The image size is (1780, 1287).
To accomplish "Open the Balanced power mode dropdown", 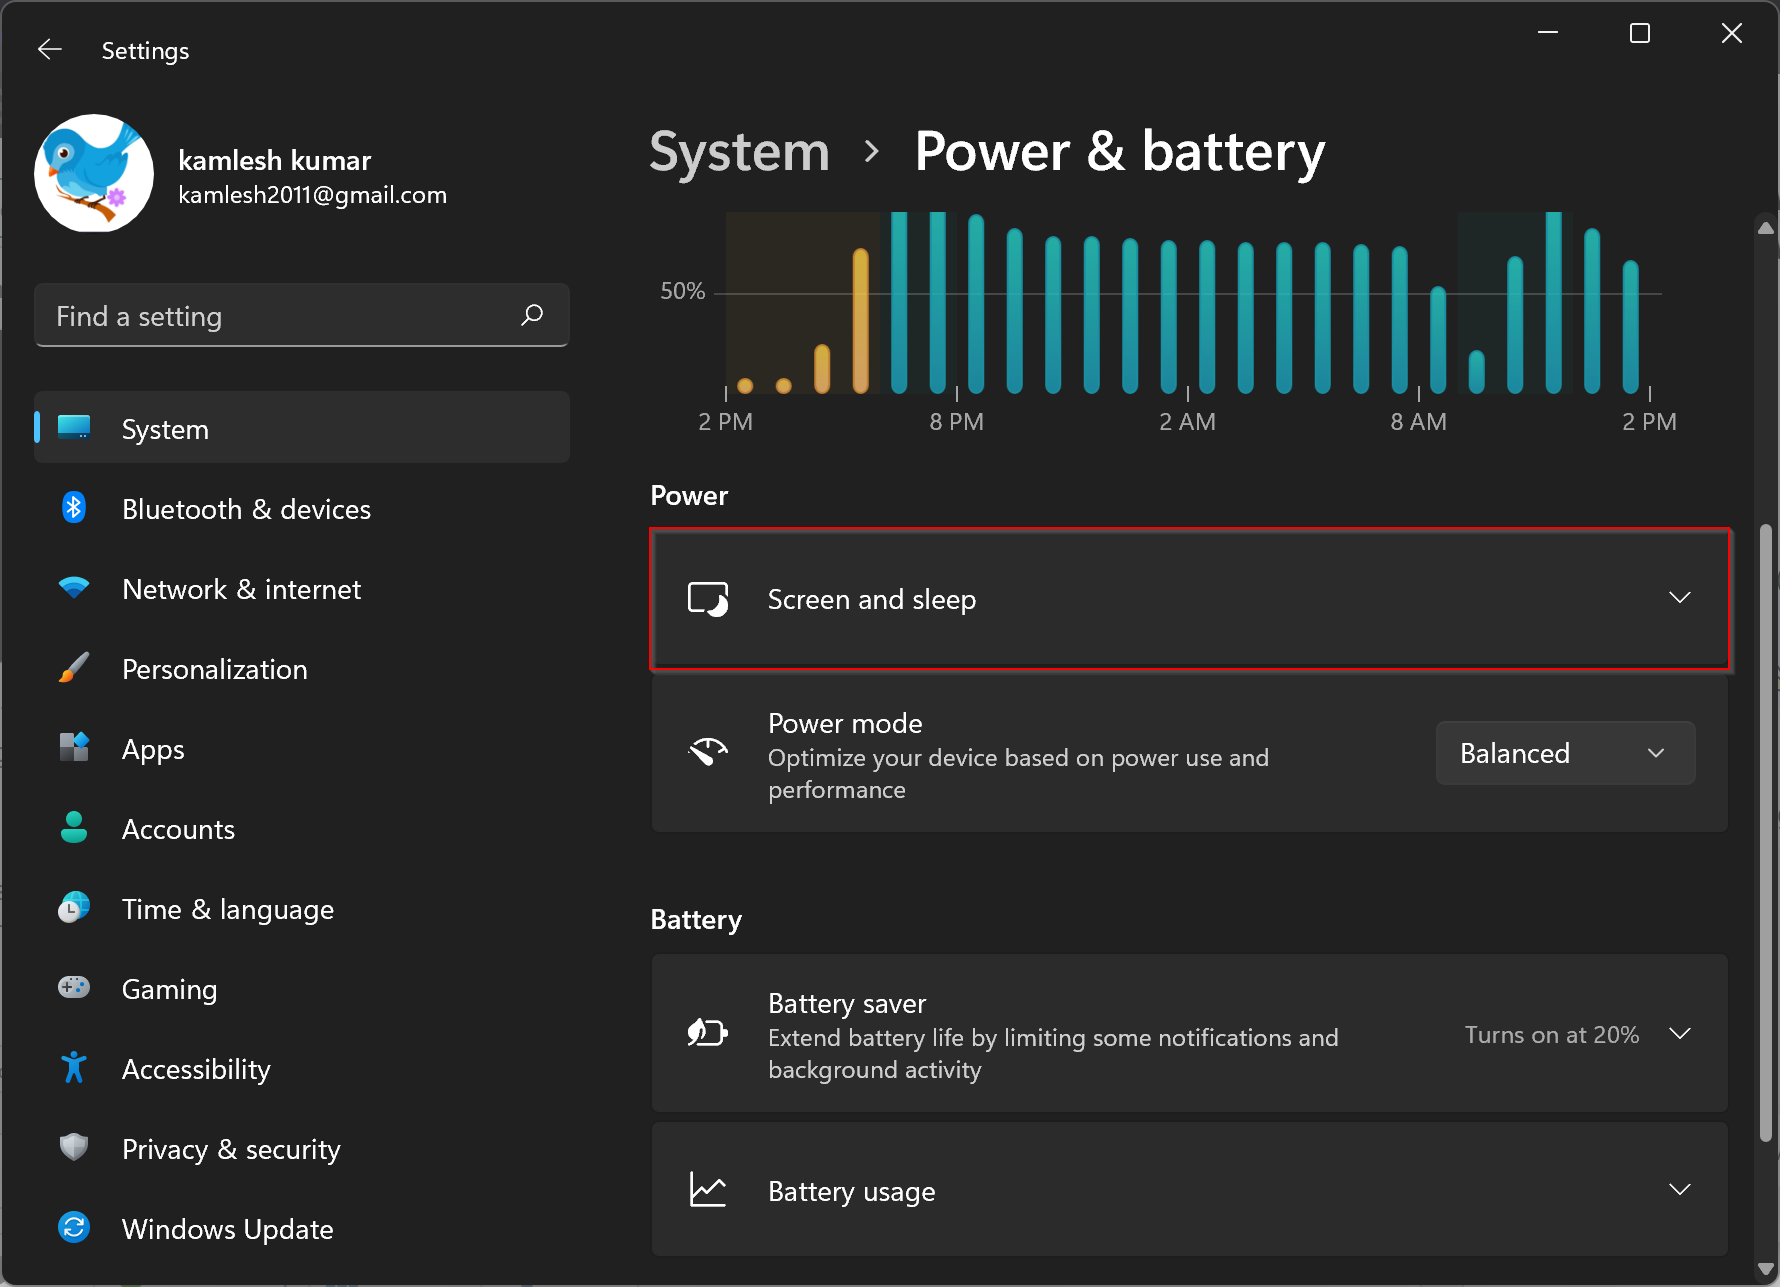I will [1565, 753].
